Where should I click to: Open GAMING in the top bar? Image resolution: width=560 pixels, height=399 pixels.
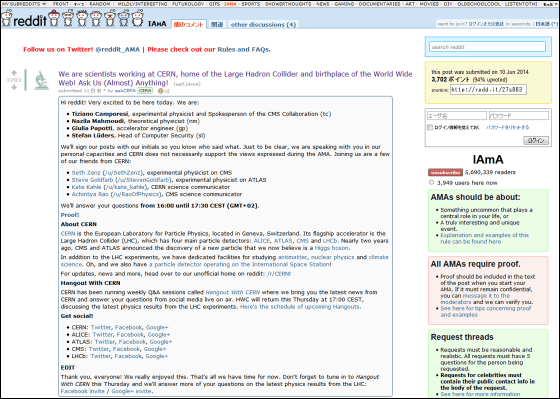344,4
